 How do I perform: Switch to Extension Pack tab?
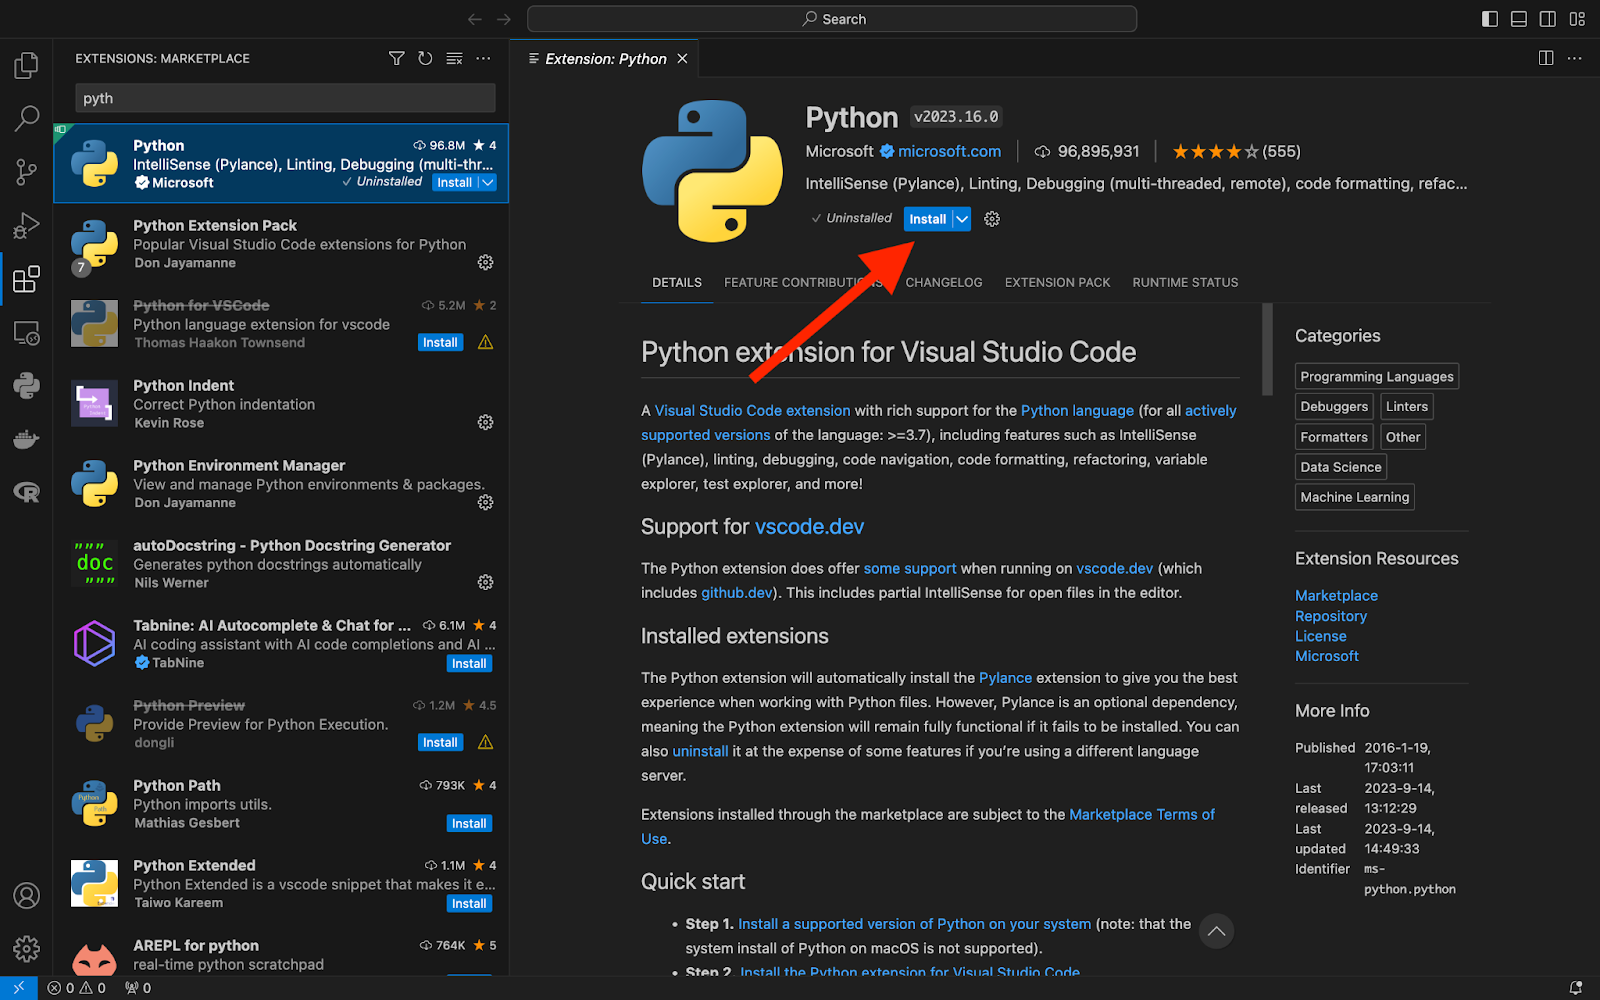(1057, 283)
